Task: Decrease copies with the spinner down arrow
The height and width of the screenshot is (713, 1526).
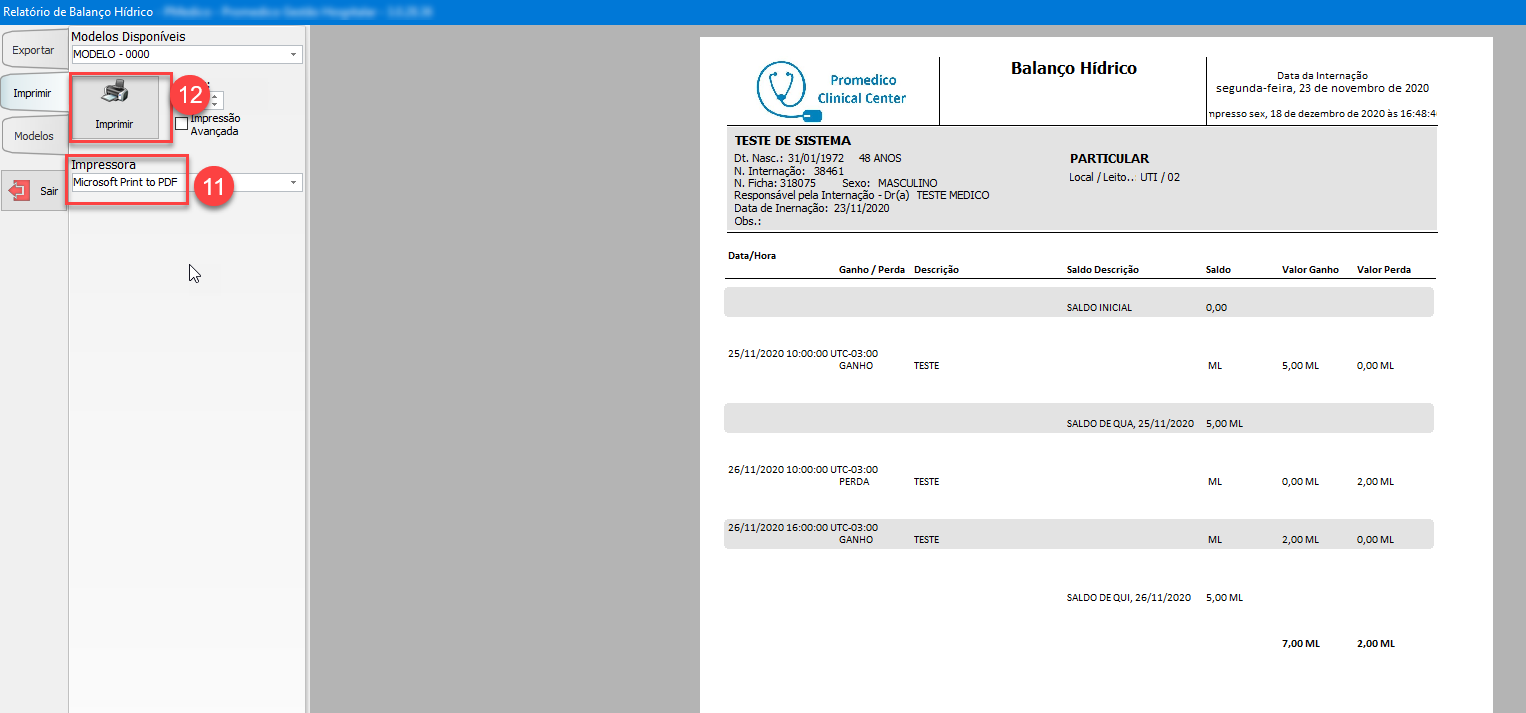Action: point(216,104)
